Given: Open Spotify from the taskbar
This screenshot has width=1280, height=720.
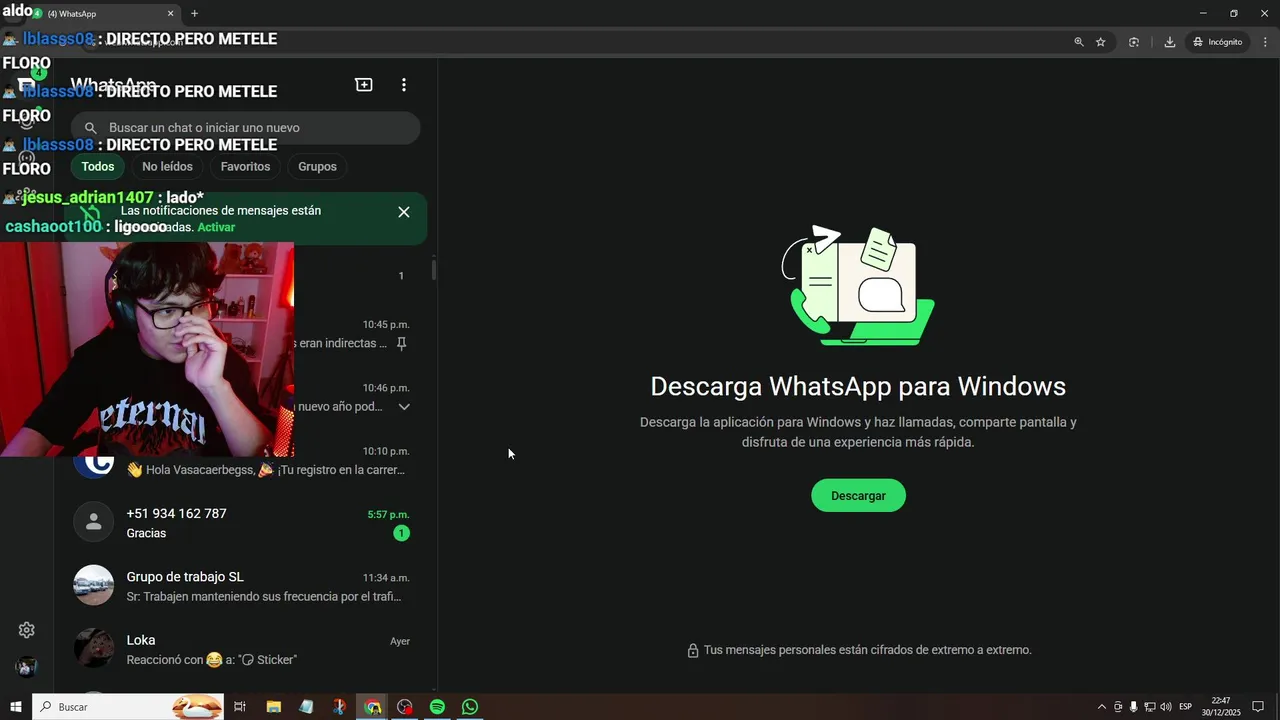Looking at the screenshot, I should tap(437, 707).
